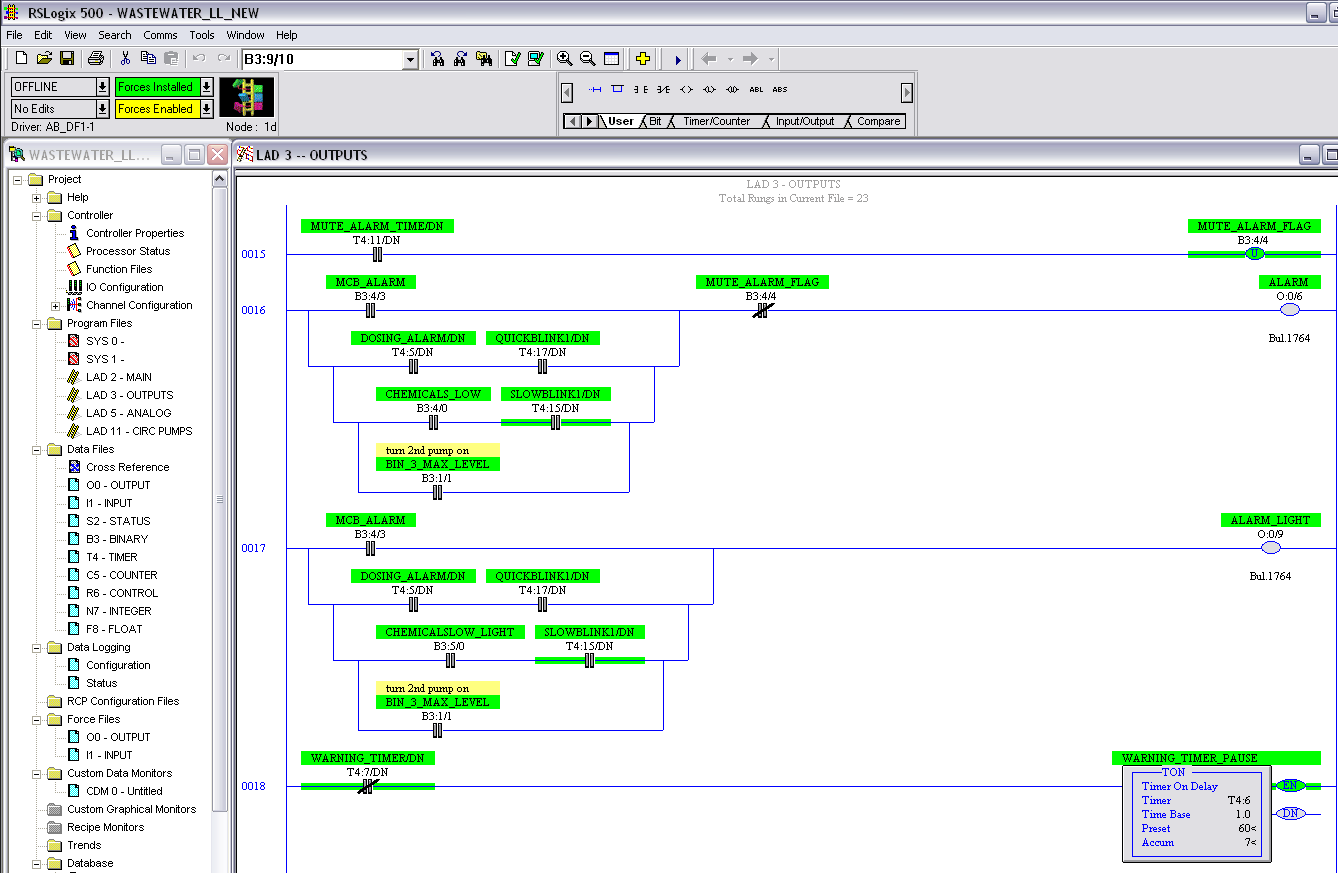Insert output latch OTL coil icon
The width and height of the screenshot is (1338, 873).
pos(709,90)
